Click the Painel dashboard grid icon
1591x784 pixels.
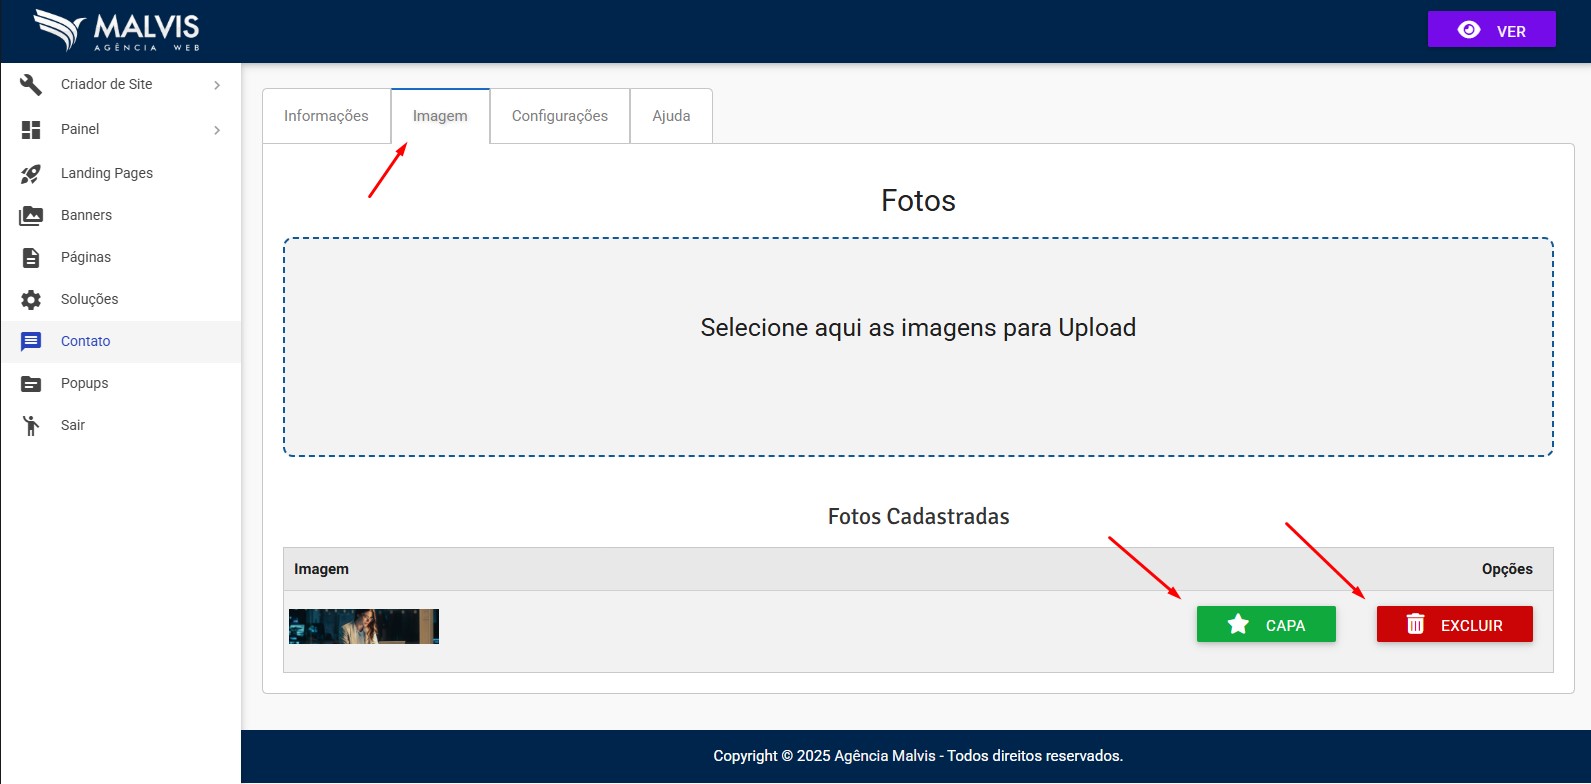pyautogui.click(x=31, y=130)
